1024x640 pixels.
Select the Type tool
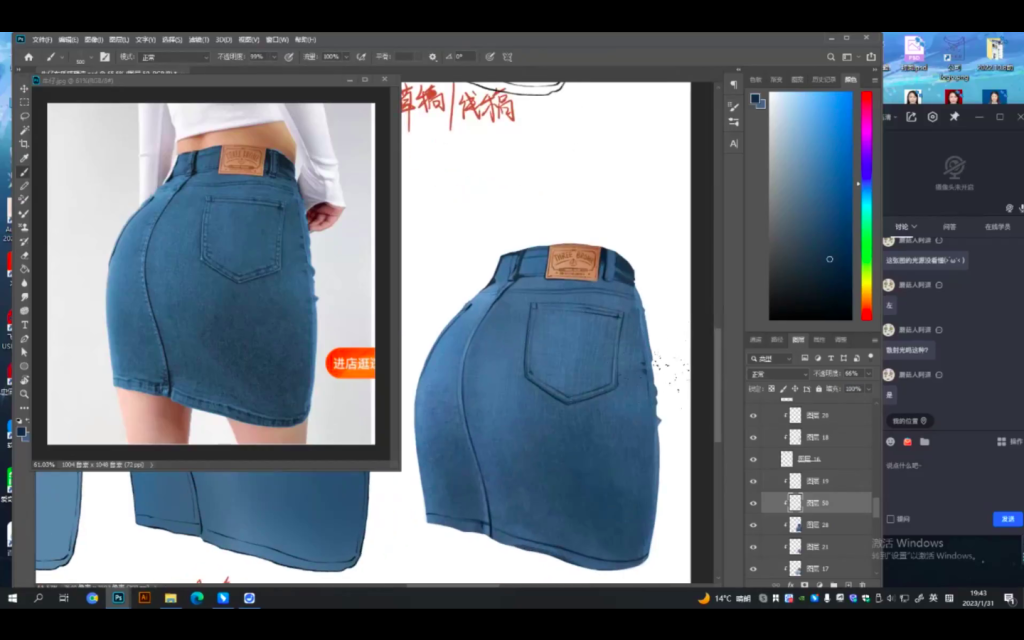coord(25,338)
